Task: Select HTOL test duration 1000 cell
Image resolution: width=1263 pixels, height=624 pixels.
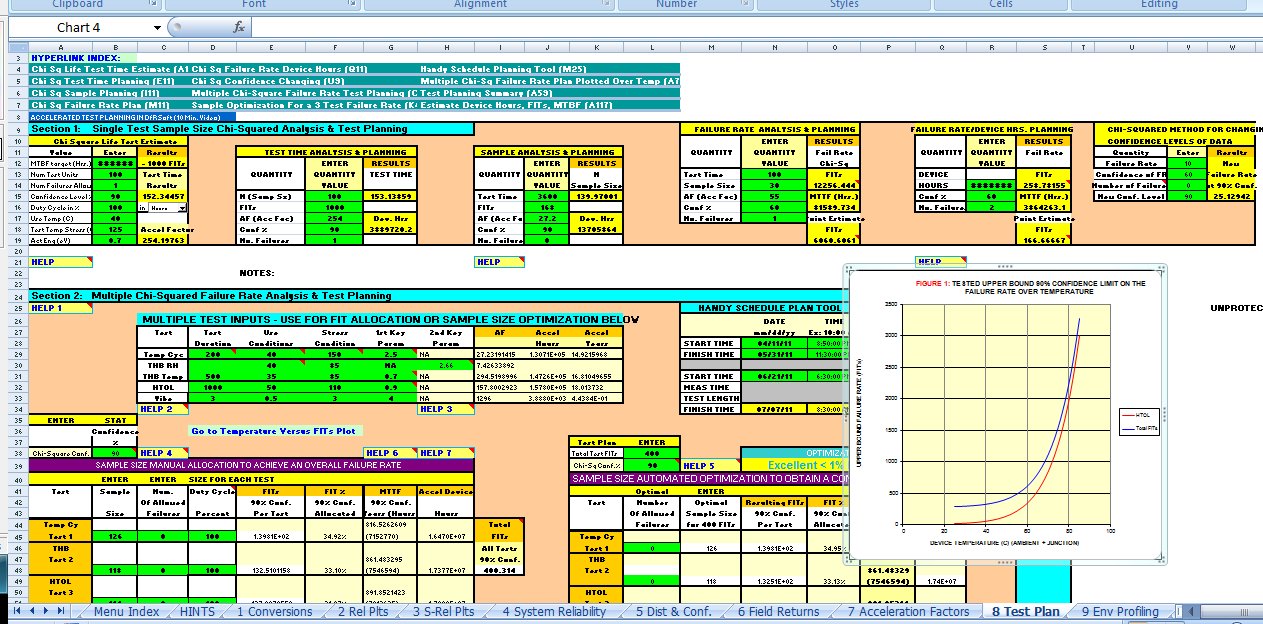Action: pyautogui.click(x=212, y=386)
